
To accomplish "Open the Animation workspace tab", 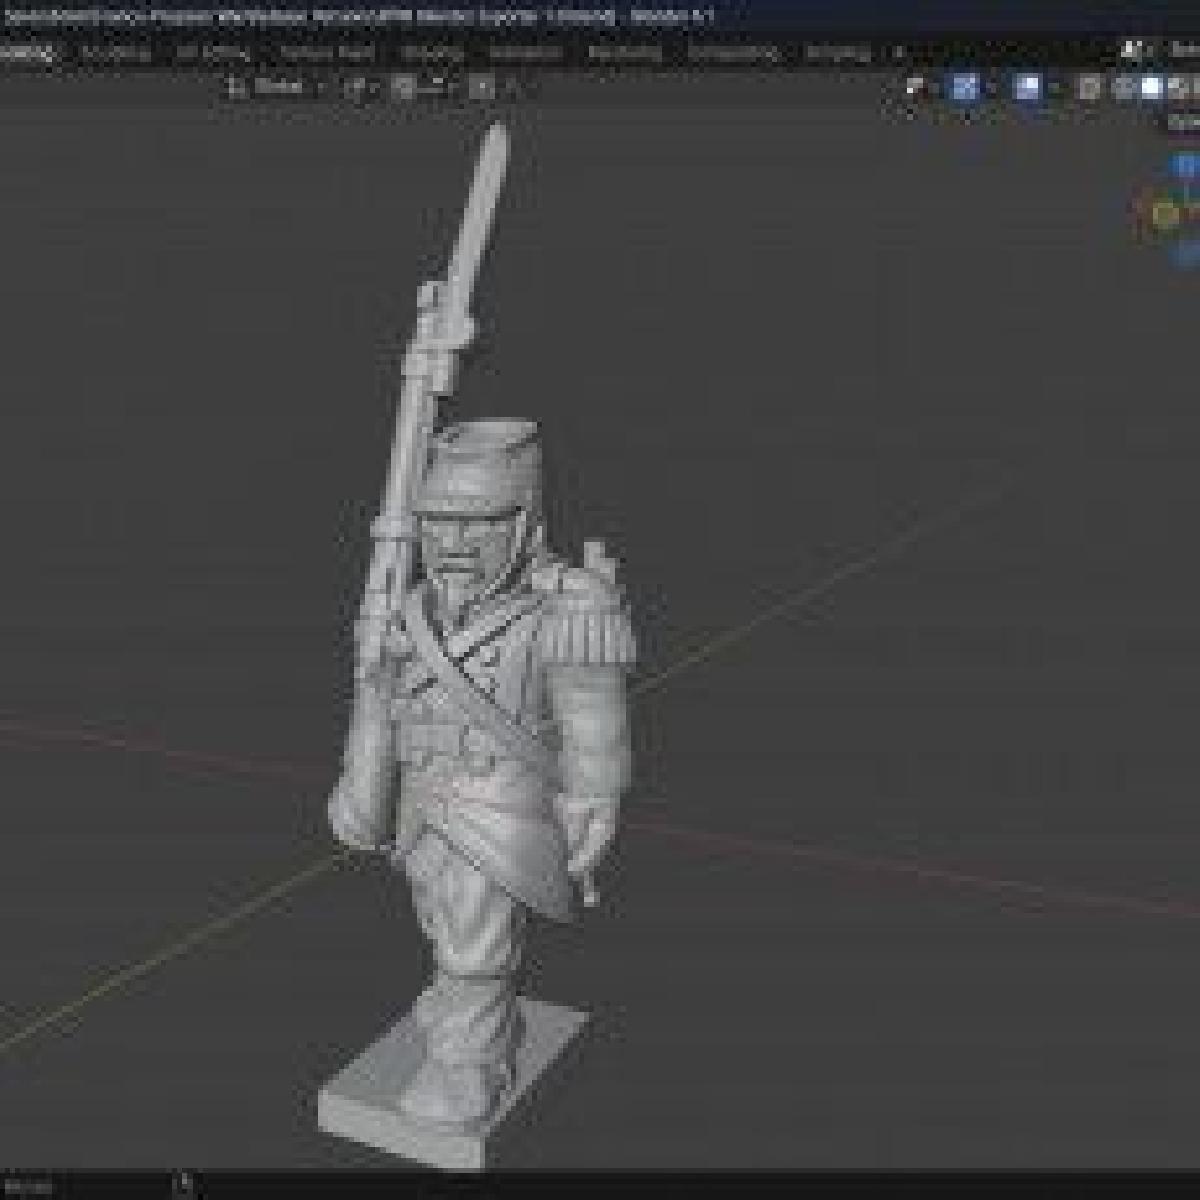I will click(524, 53).
